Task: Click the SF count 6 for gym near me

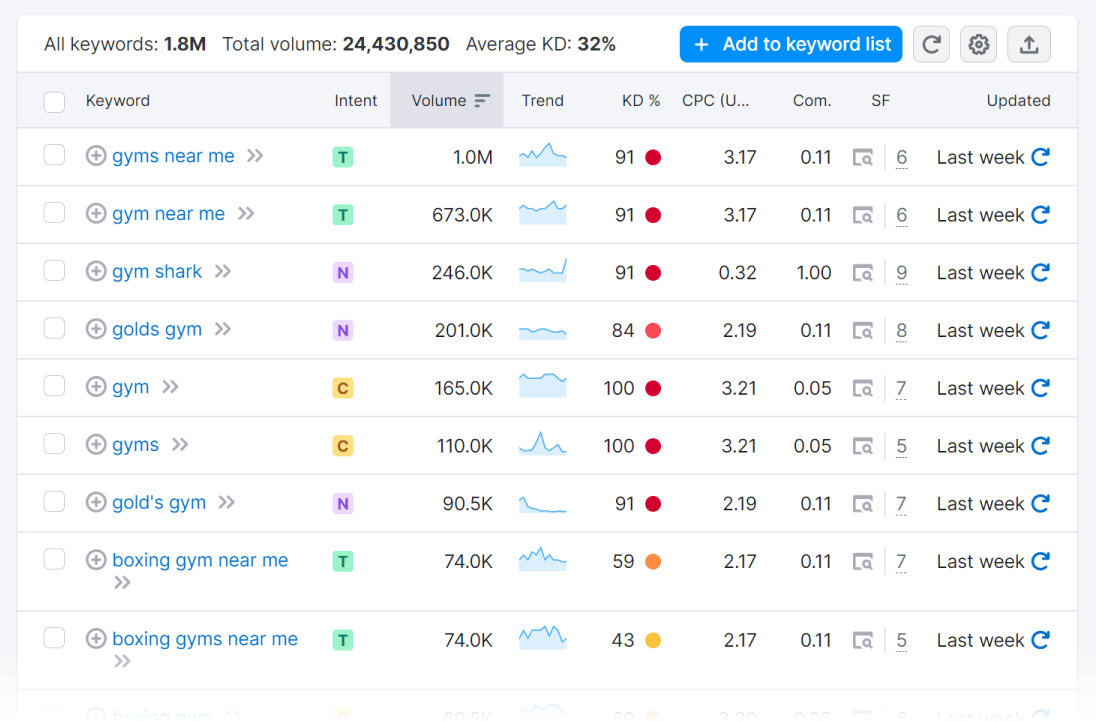Action: [901, 214]
